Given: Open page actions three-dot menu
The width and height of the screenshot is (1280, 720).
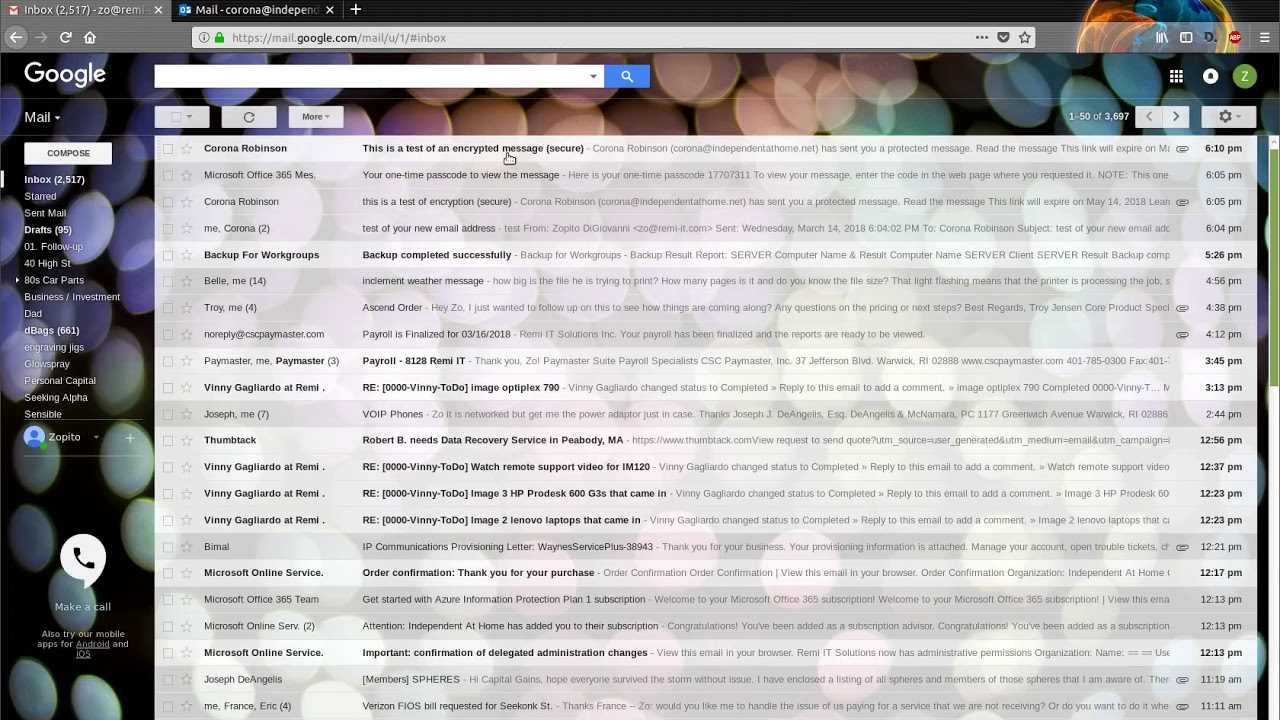Looking at the screenshot, I should [982, 38].
